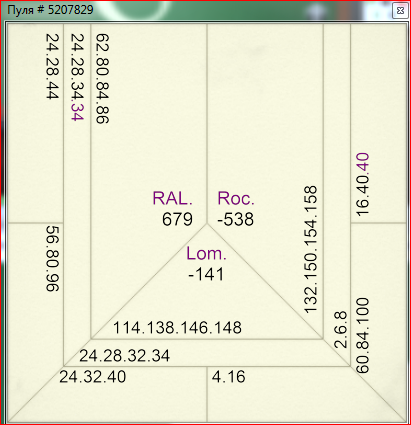Image resolution: width=411 pixels, height=425 pixels.
Task: Close the Пуля # 5207829 window
Action: click(x=400, y=11)
